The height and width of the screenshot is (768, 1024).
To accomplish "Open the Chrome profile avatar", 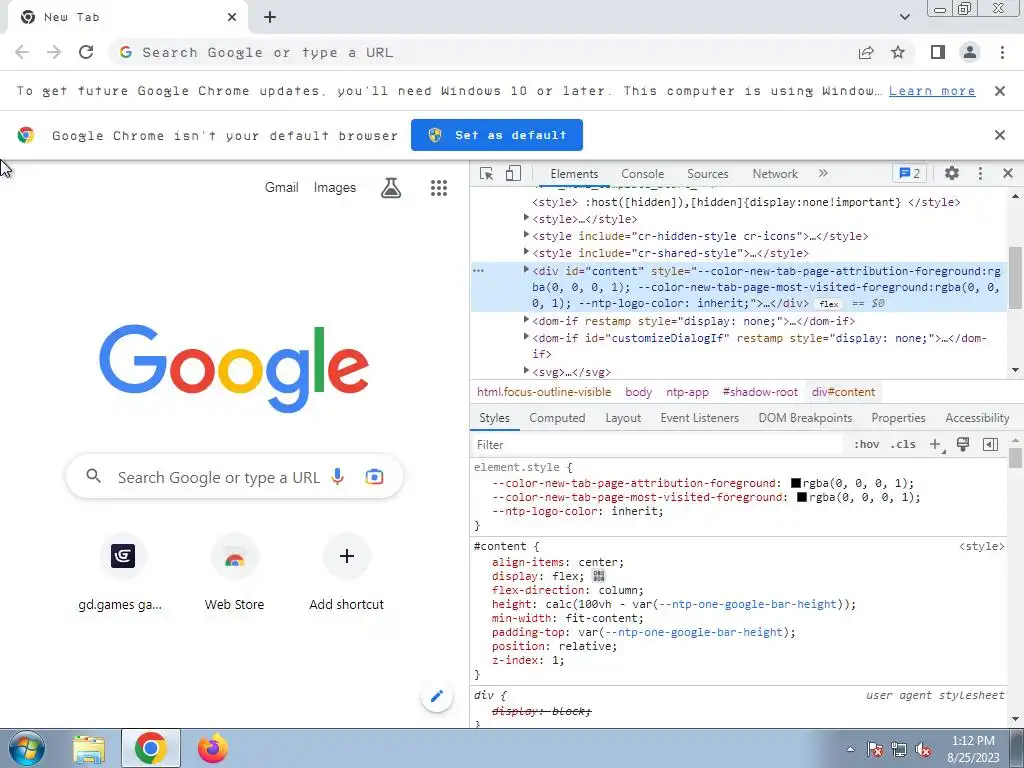I will 970,52.
